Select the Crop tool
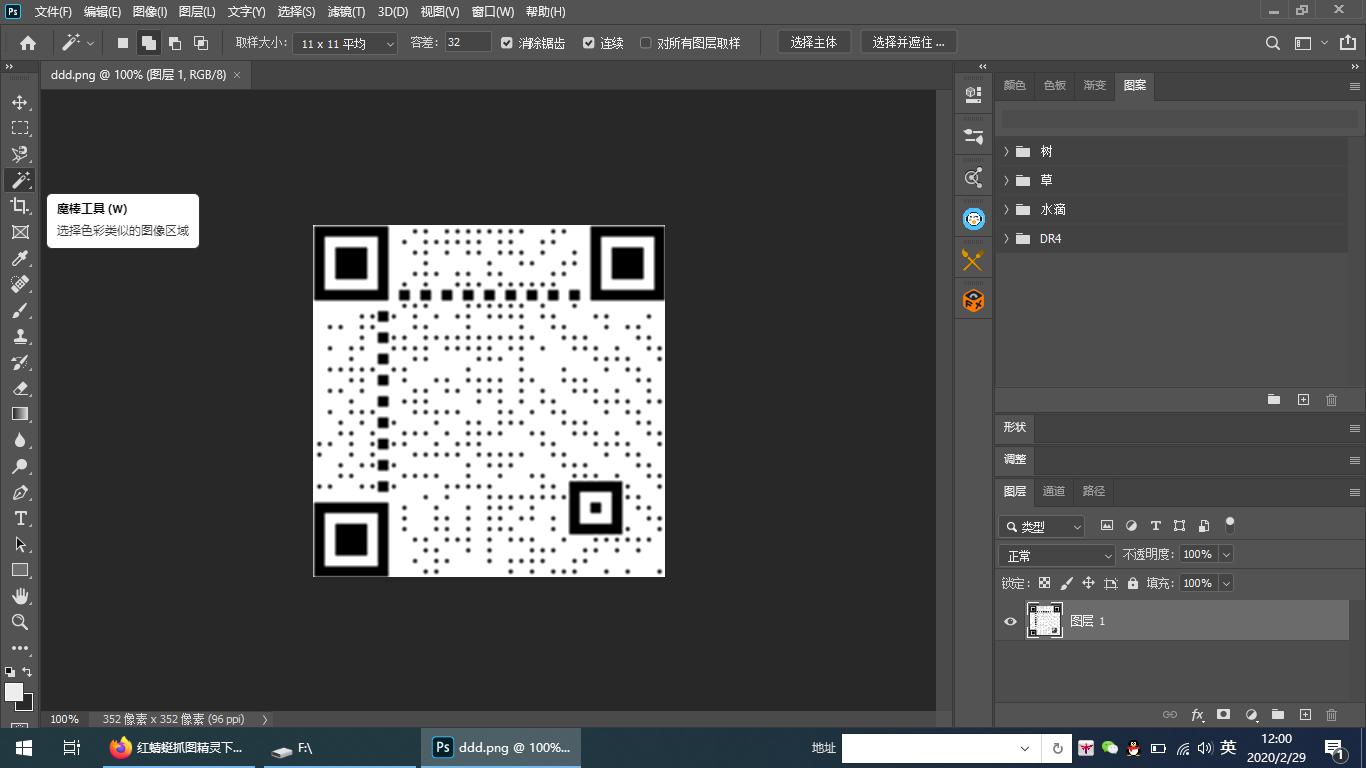The image size is (1366, 768). point(20,206)
